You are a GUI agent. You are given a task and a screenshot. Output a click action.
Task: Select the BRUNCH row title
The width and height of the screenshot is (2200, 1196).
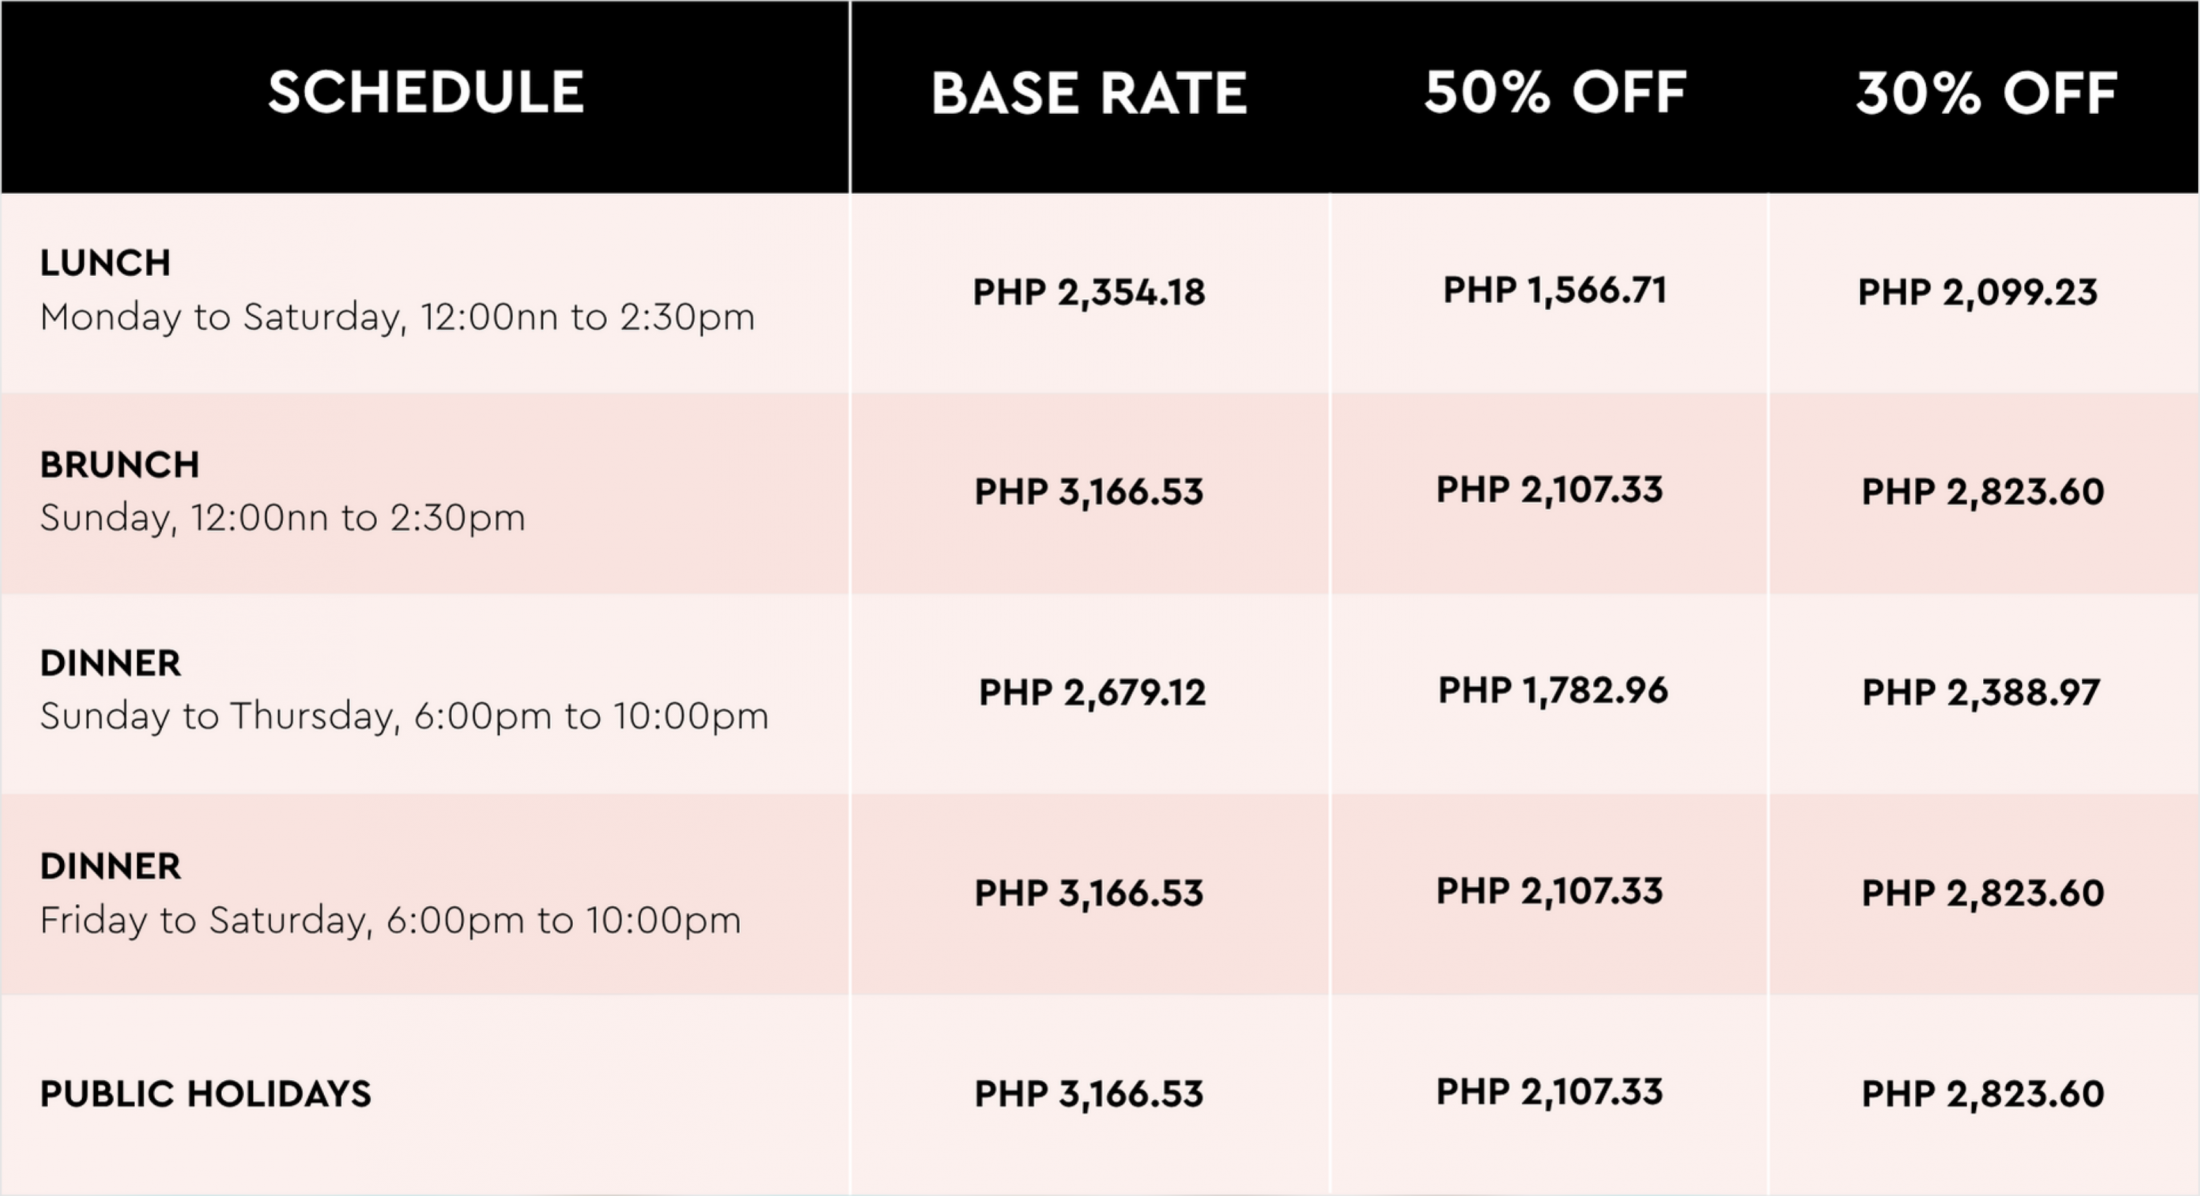(x=120, y=465)
